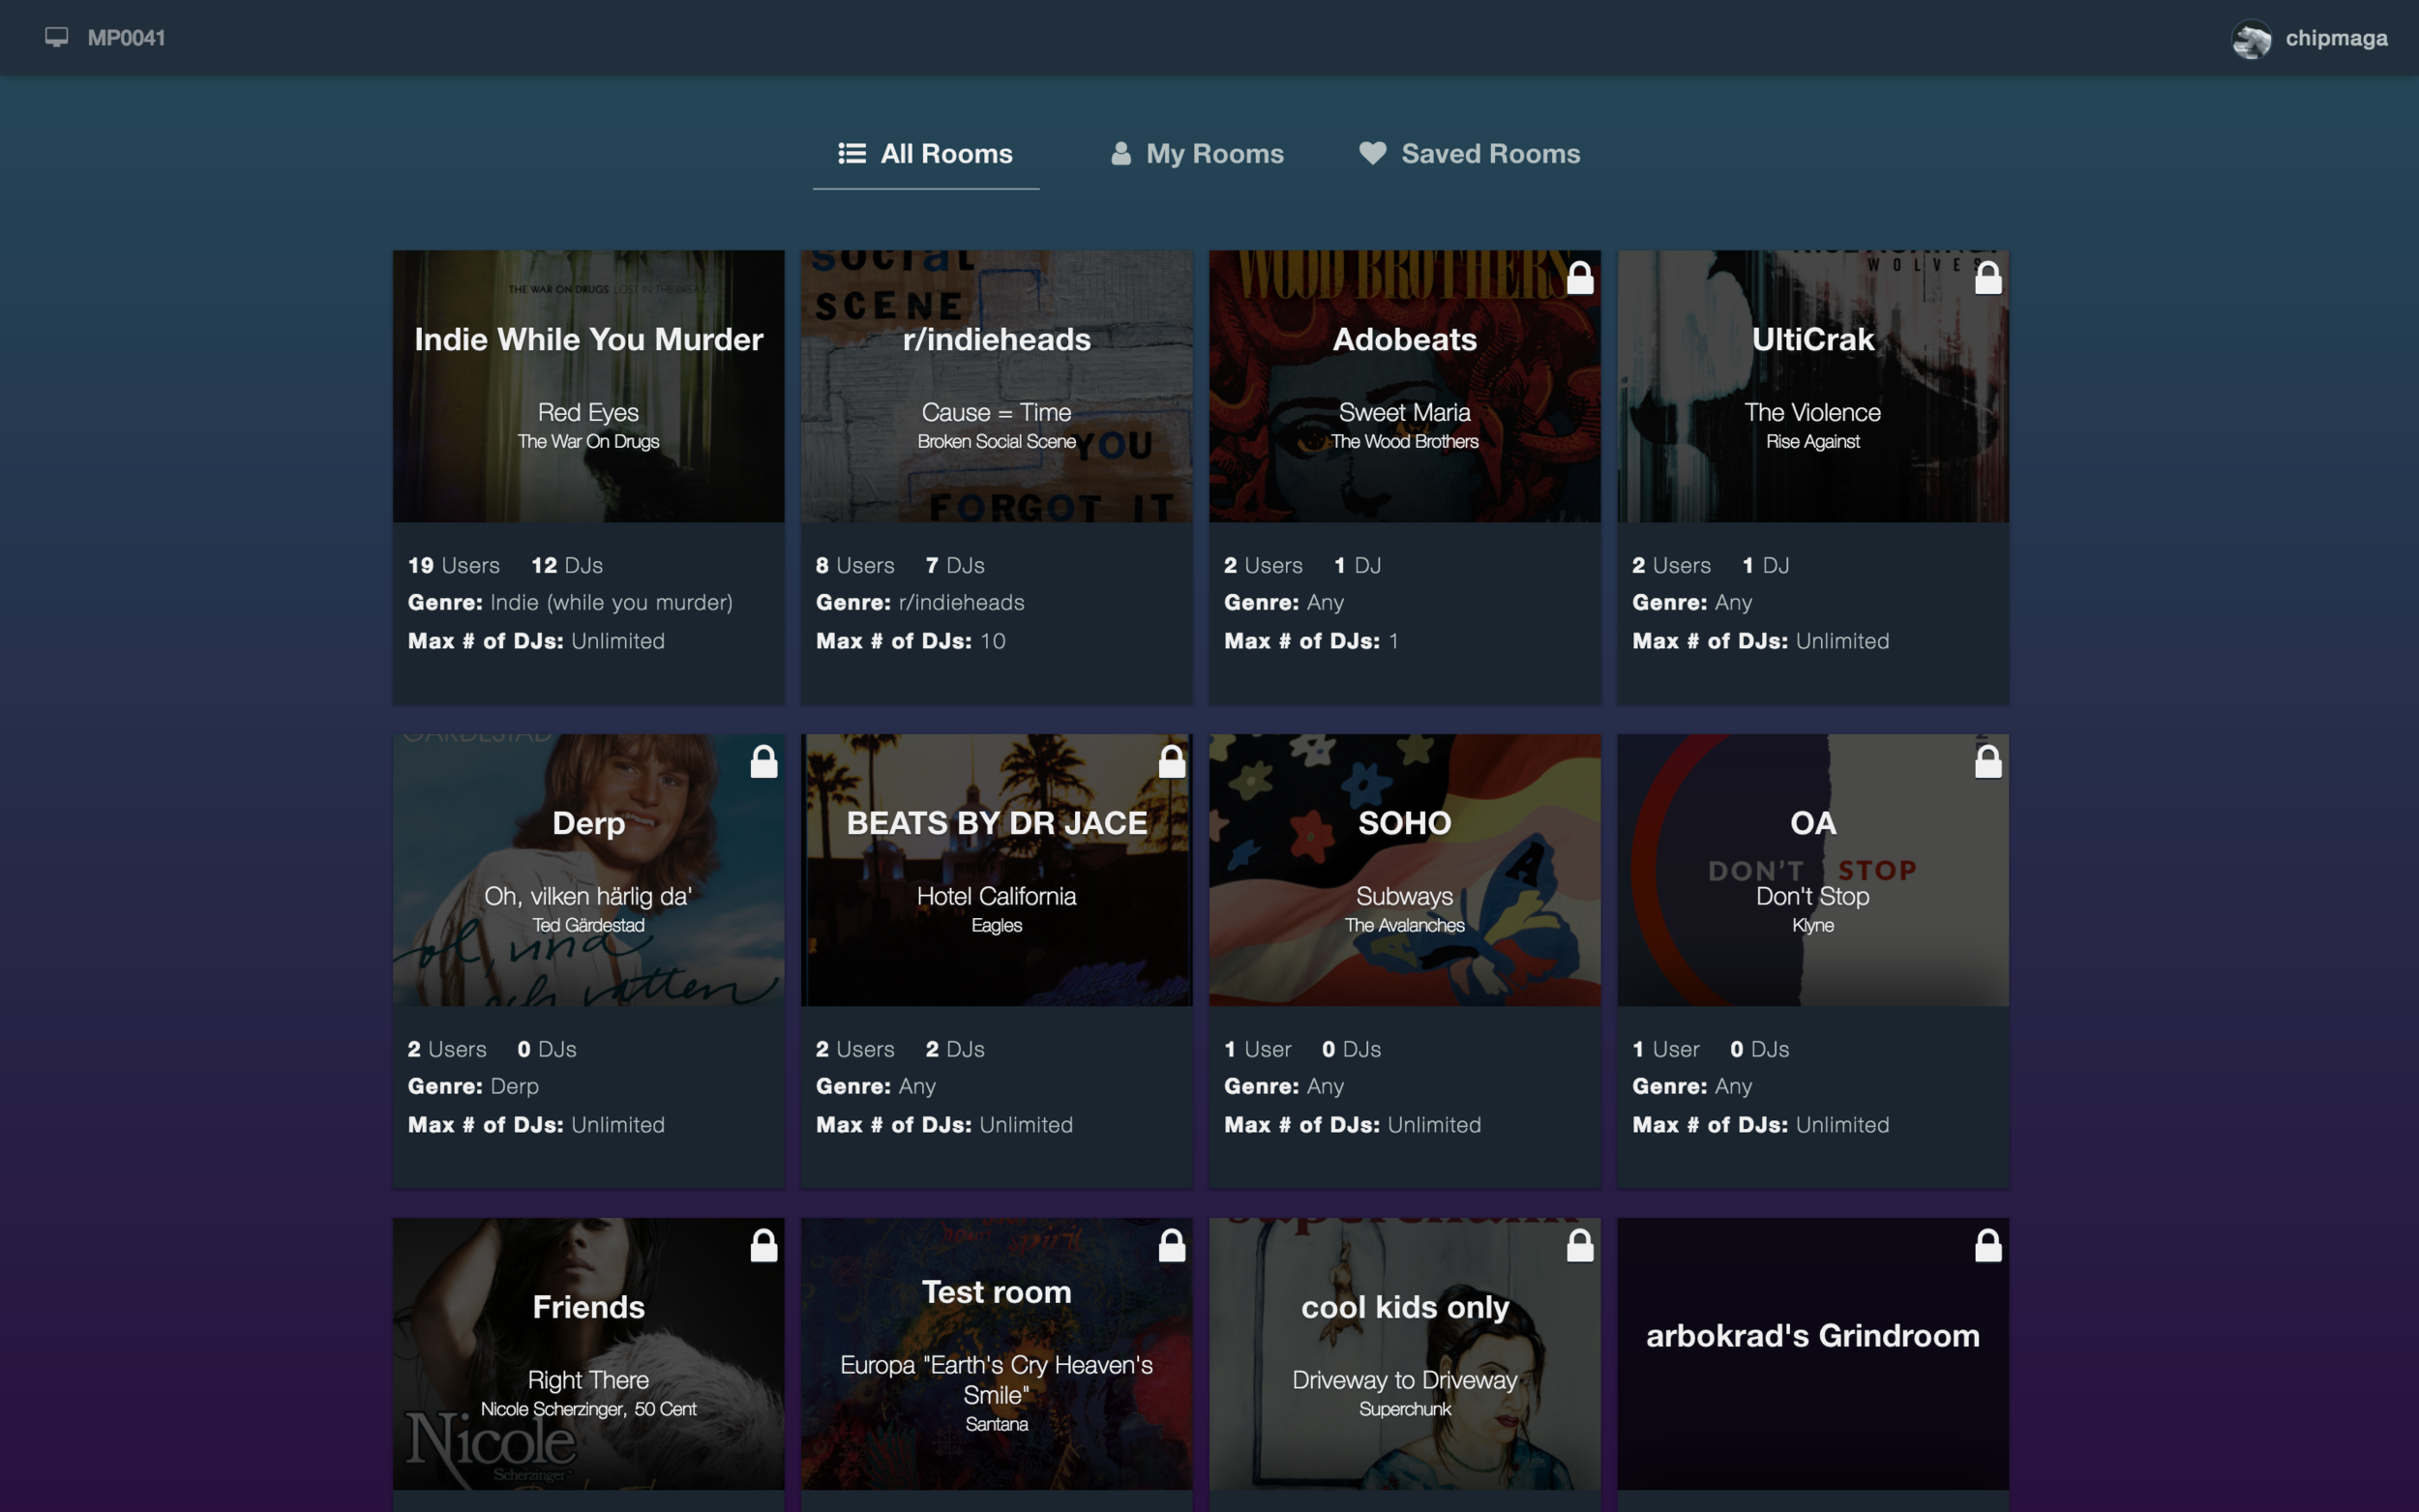Click the person icon beside My Rooms
Viewport: 2419px width, 1512px height.
(1121, 153)
